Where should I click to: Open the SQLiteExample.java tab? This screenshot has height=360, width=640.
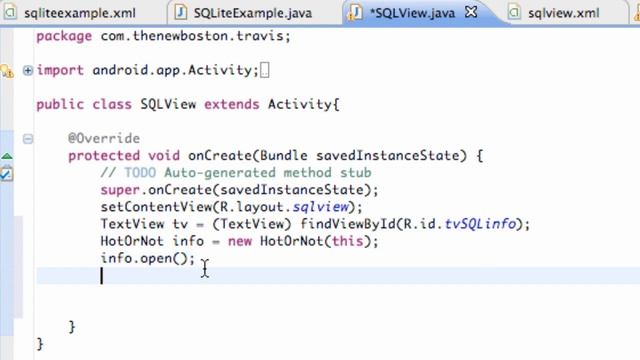(x=253, y=13)
